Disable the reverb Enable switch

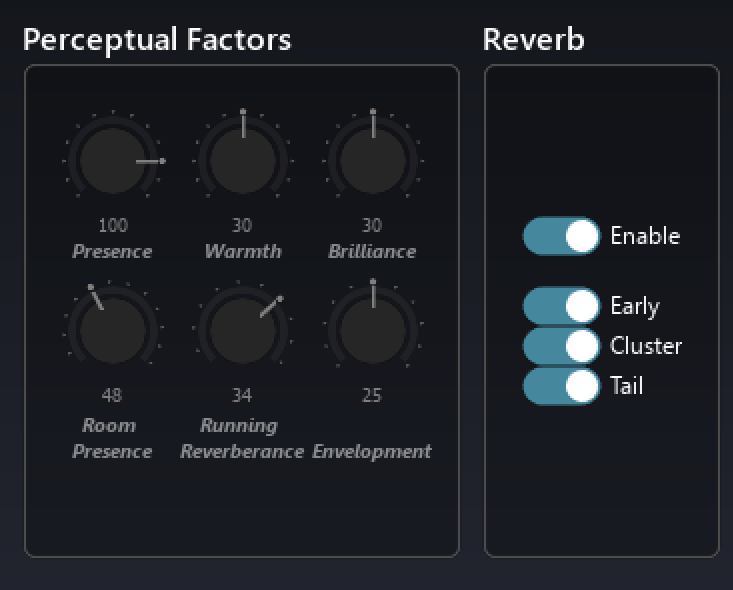[x=561, y=237]
